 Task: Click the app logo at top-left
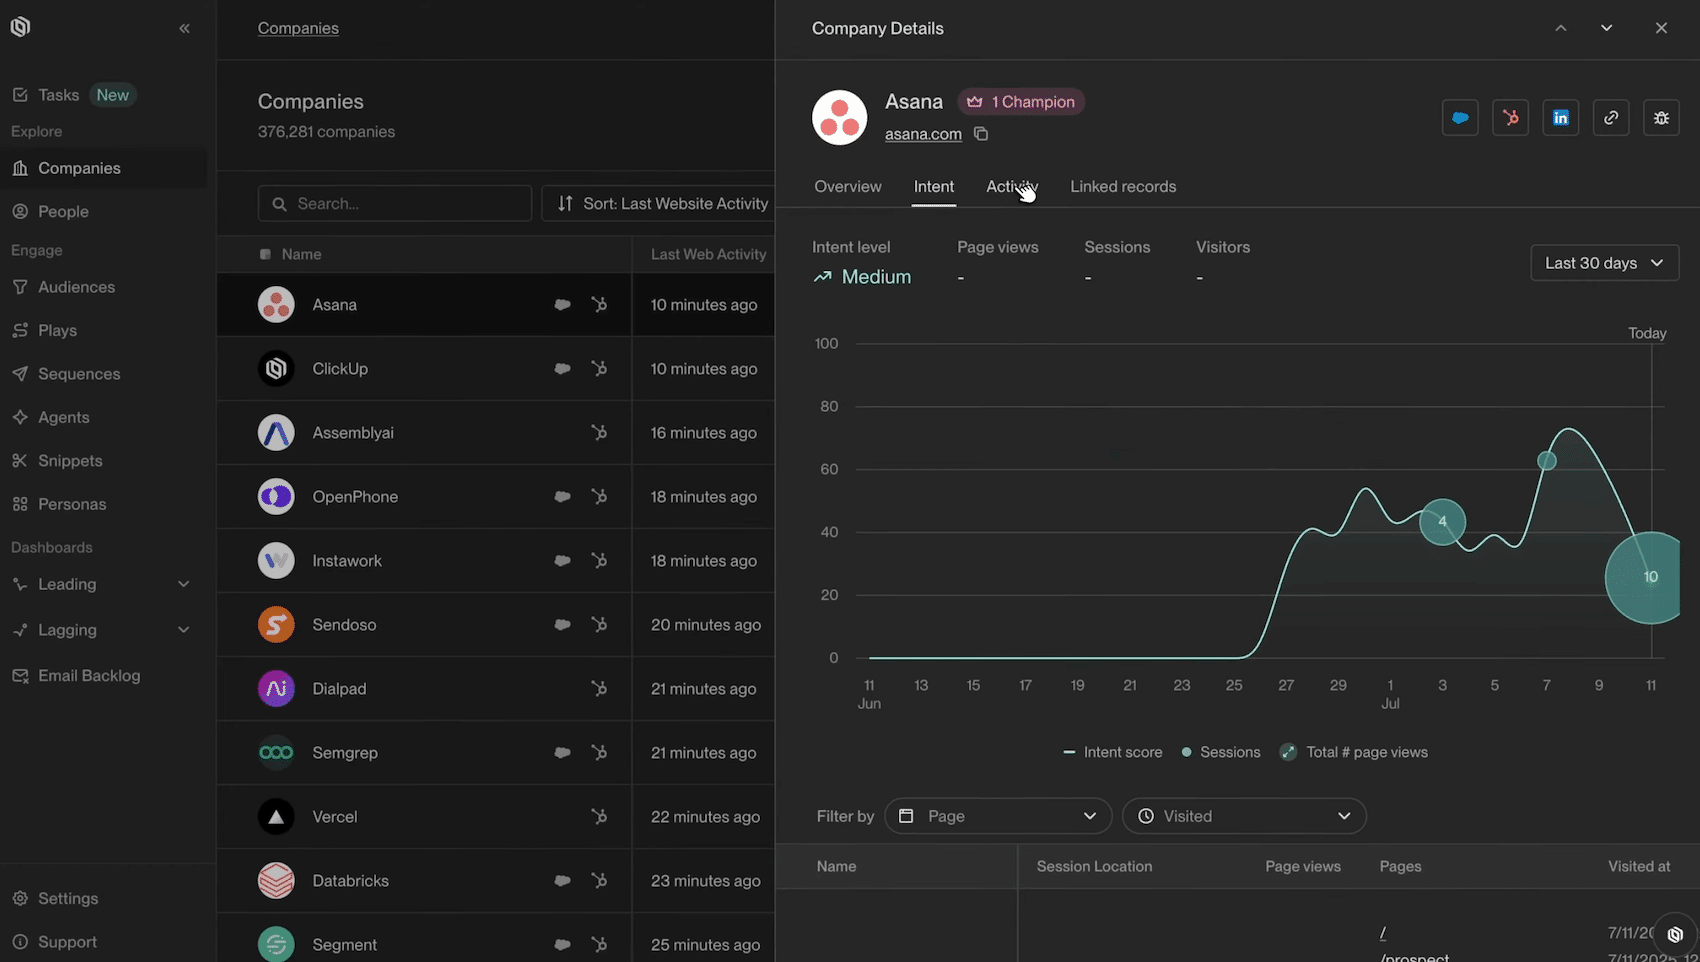point(20,27)
